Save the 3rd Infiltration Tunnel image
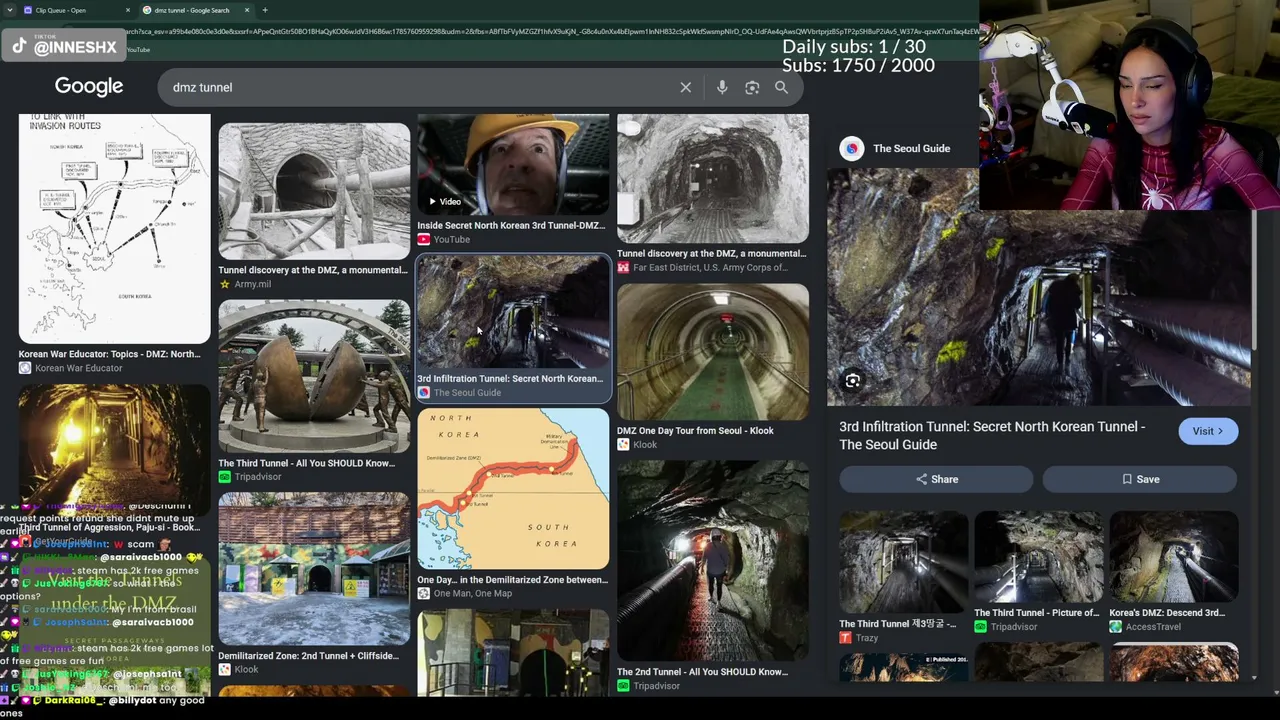The image size is (1280, 720). pos(1140,479)
